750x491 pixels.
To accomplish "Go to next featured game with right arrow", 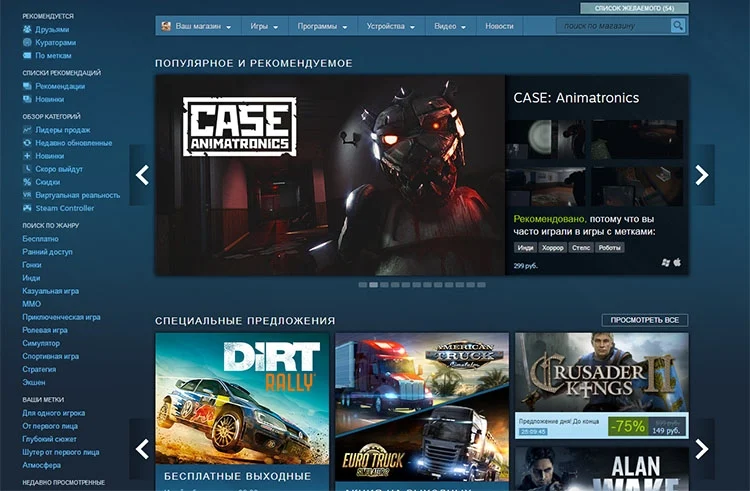I will (702, 175).
